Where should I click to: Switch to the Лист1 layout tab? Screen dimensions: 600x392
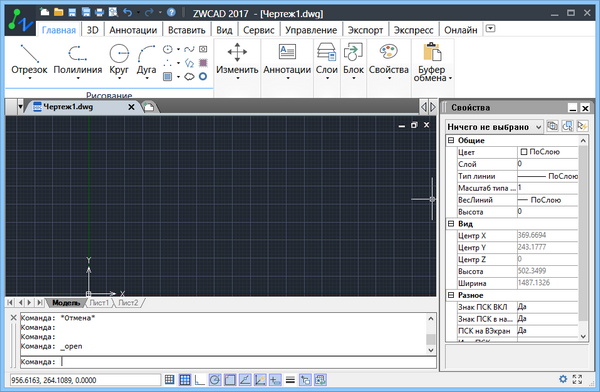click(99, 303)
